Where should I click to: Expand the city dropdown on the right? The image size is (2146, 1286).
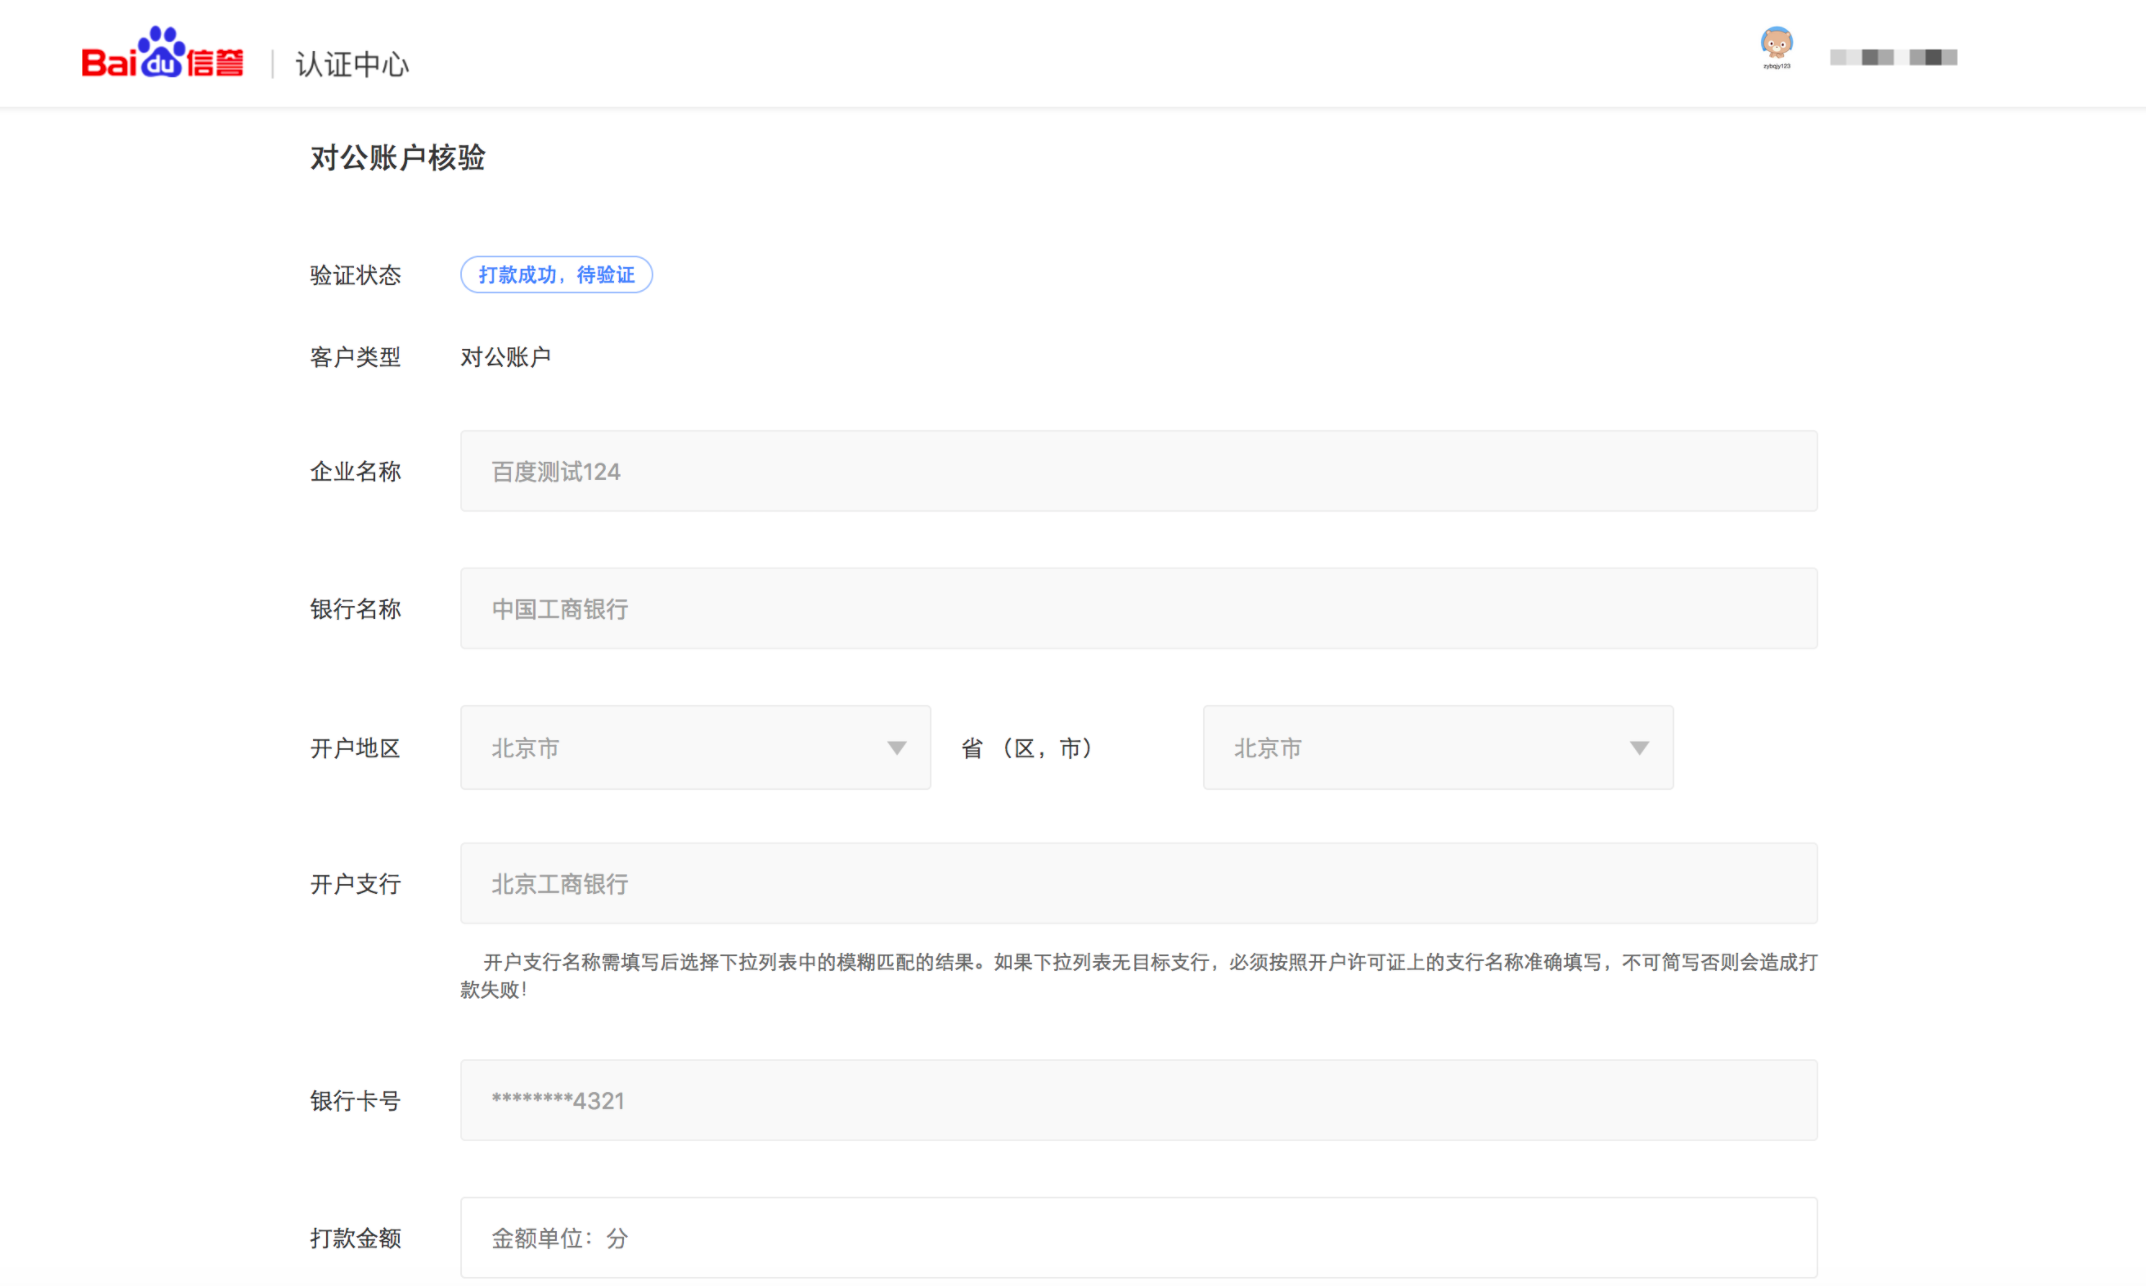click(1437, 747)
